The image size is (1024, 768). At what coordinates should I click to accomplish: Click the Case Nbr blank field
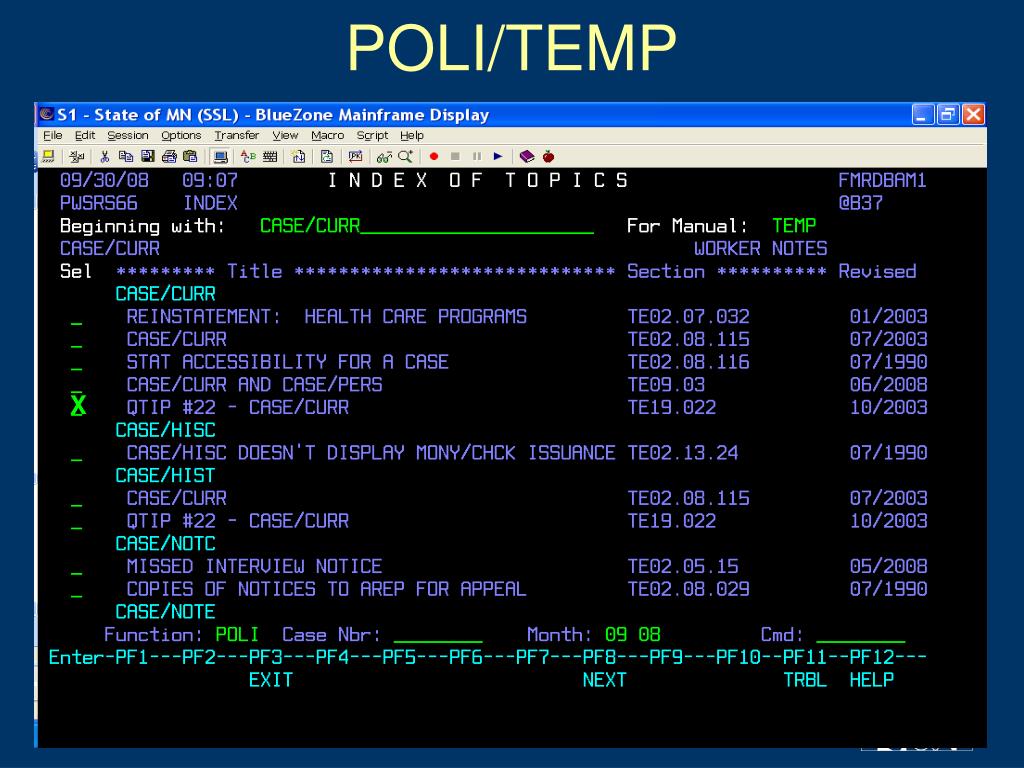(x=438, y=635)
